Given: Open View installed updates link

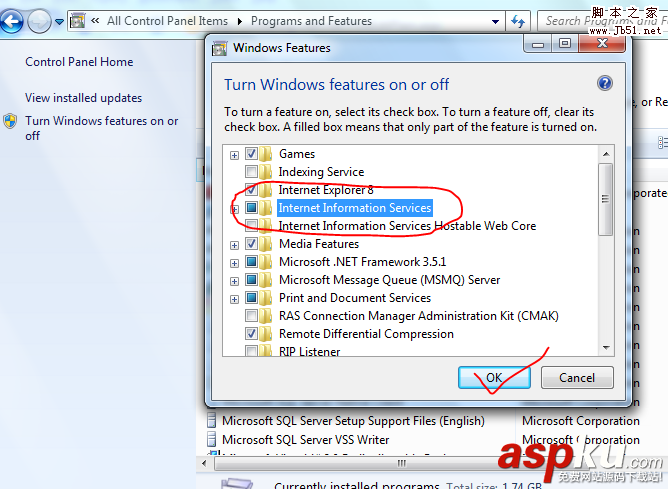Looking at the screenshot, I should pyautogui.click(x=84, y=98).
